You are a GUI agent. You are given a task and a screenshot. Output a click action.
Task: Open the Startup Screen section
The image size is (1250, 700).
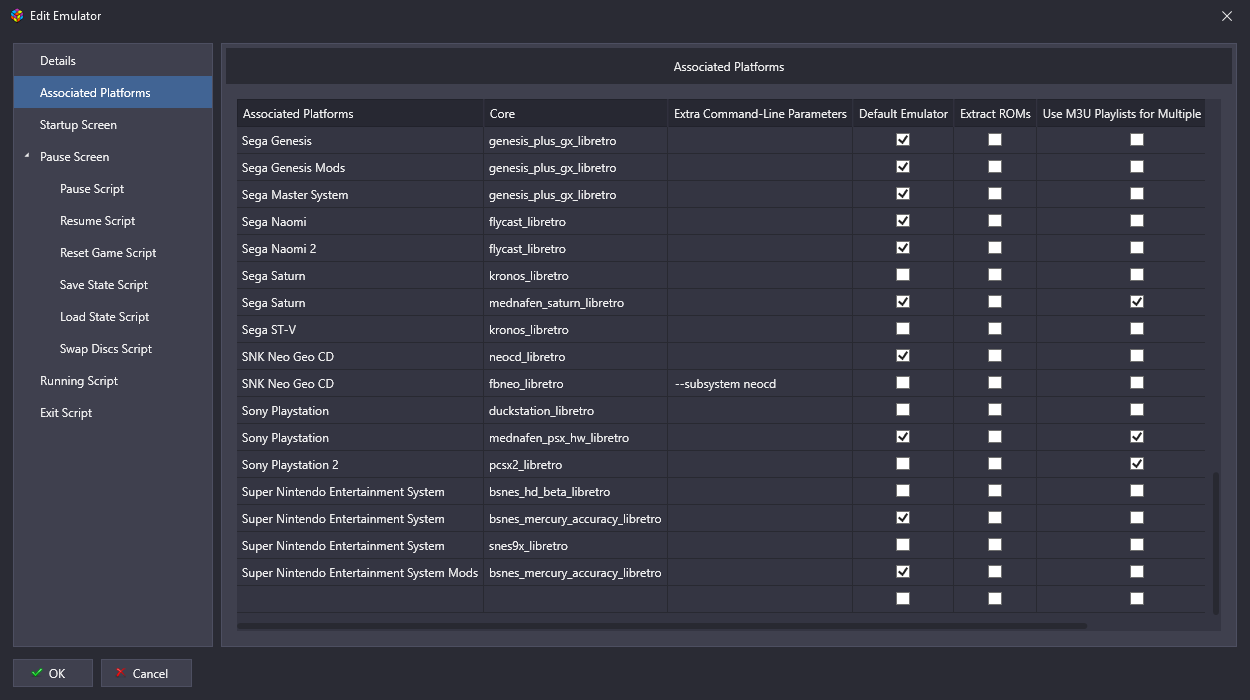[113, 125]
